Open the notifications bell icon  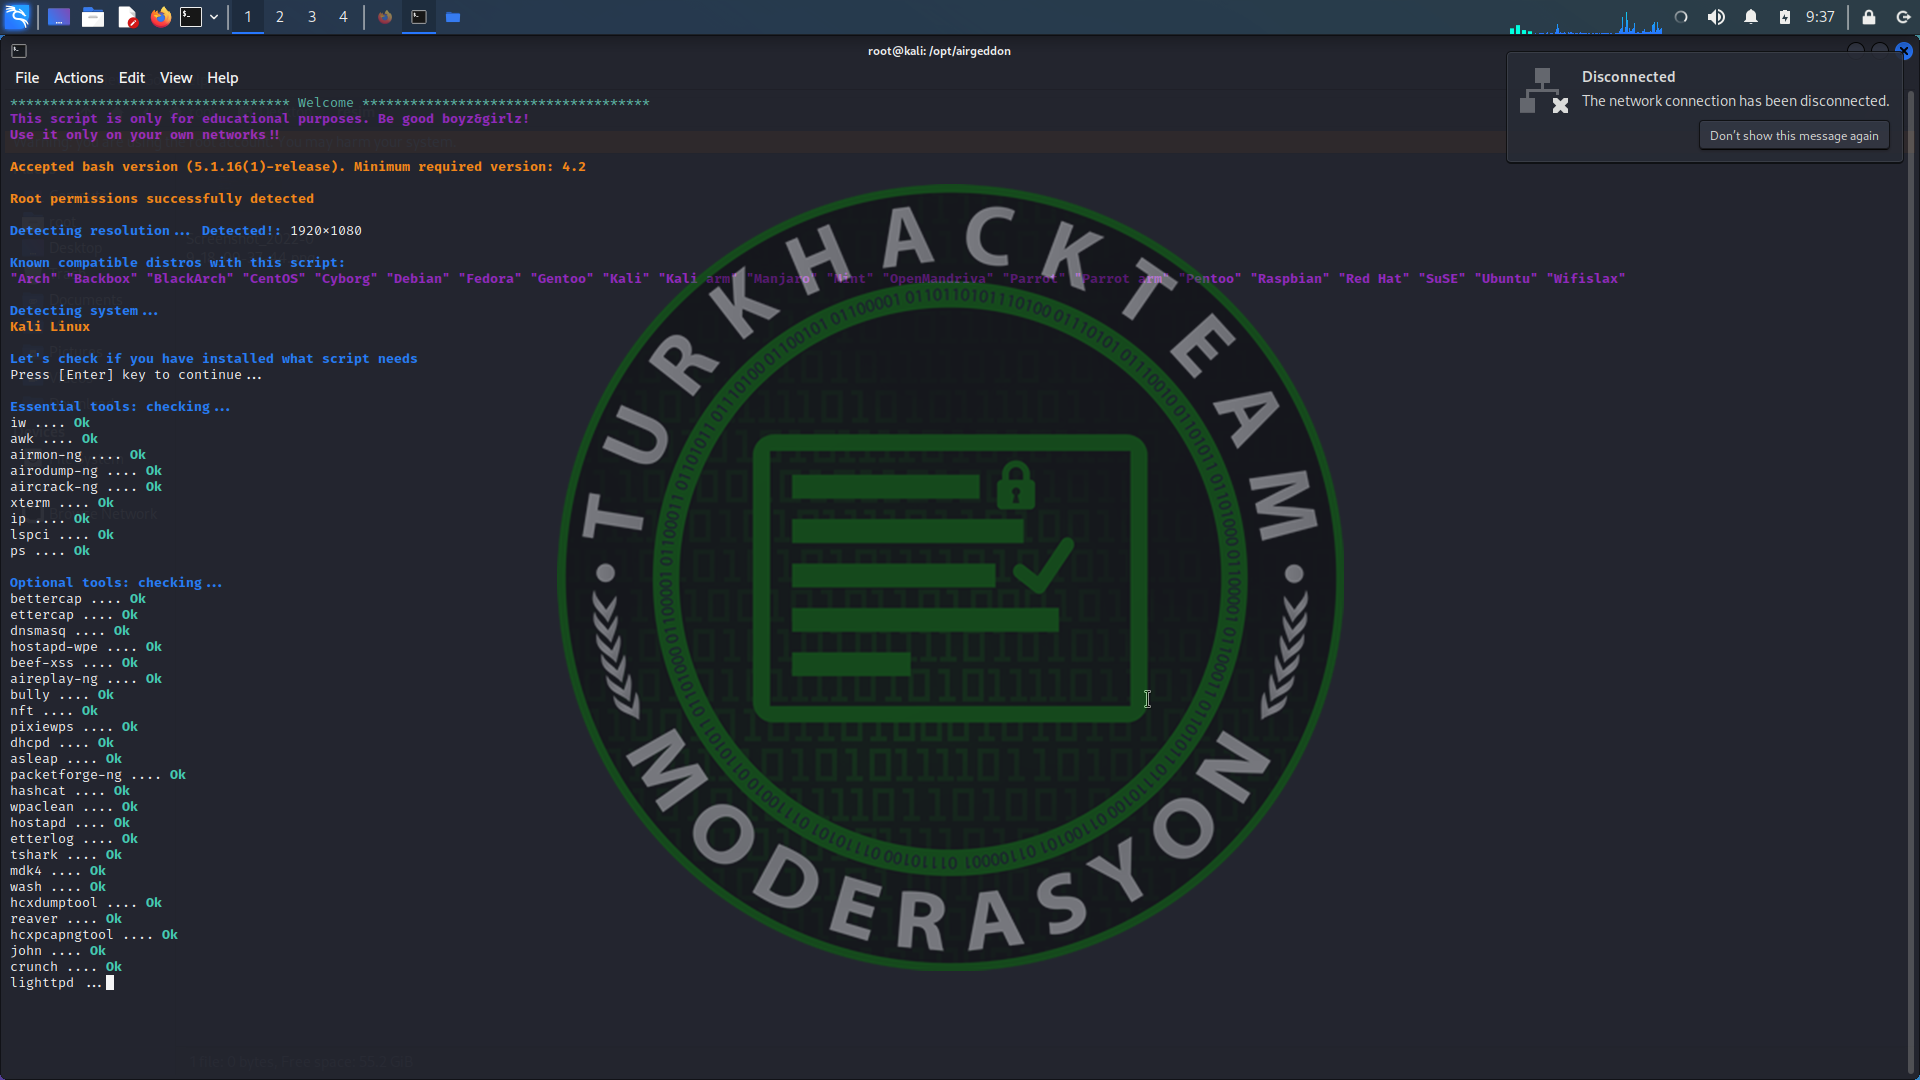pyautogui.click(x=1751, y=17)
